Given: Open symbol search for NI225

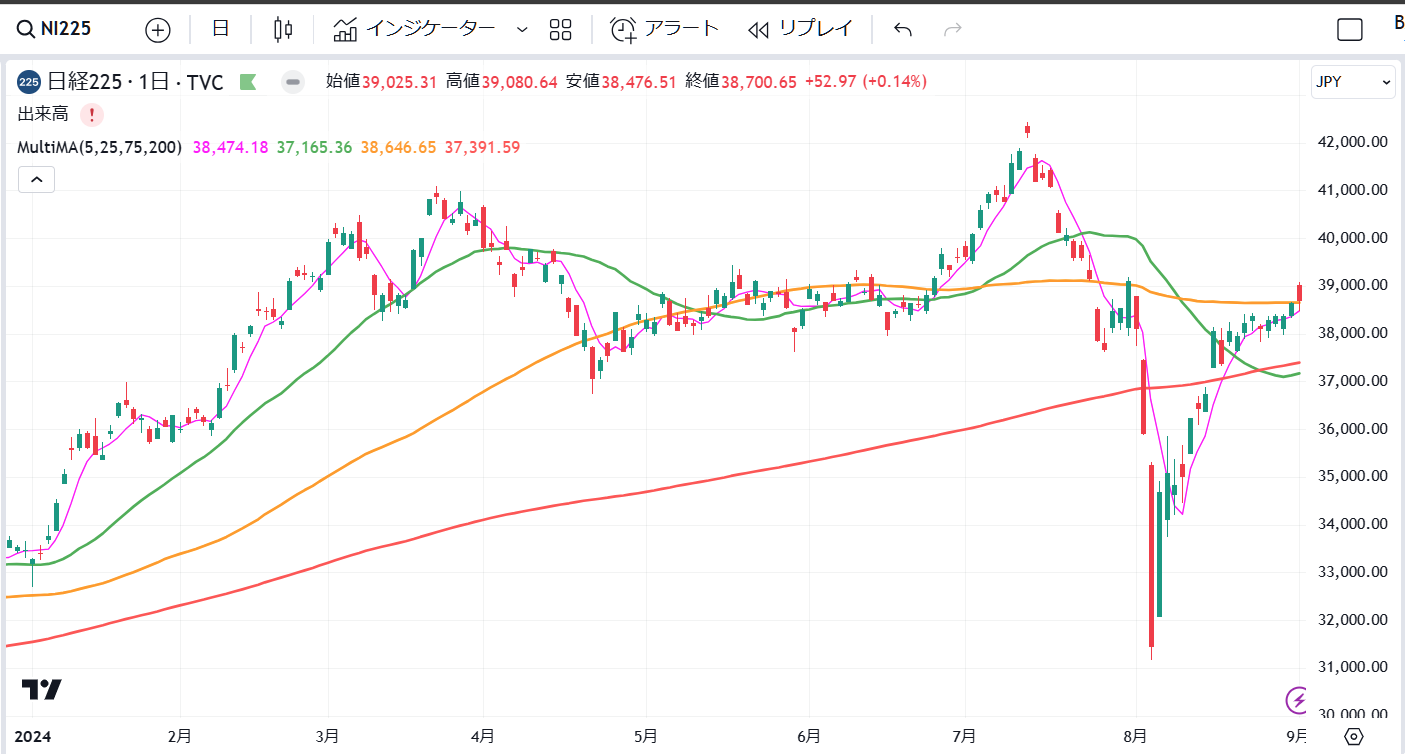Looking at the screenshot, I should tap(54, 29).
